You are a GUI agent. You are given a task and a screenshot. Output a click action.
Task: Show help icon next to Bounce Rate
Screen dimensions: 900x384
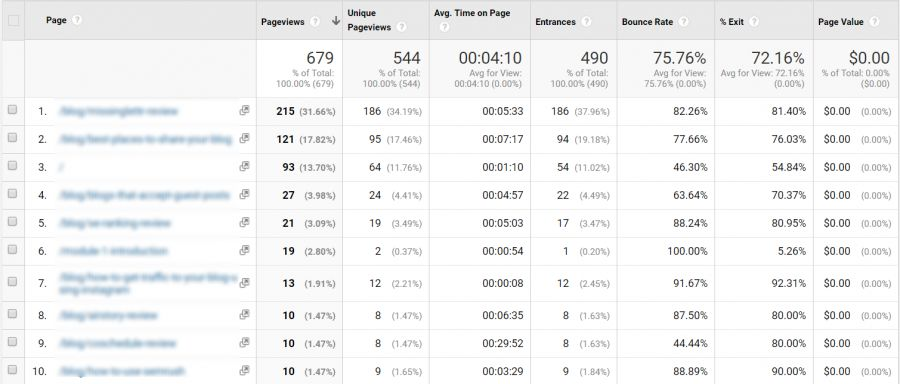(684, 22)
